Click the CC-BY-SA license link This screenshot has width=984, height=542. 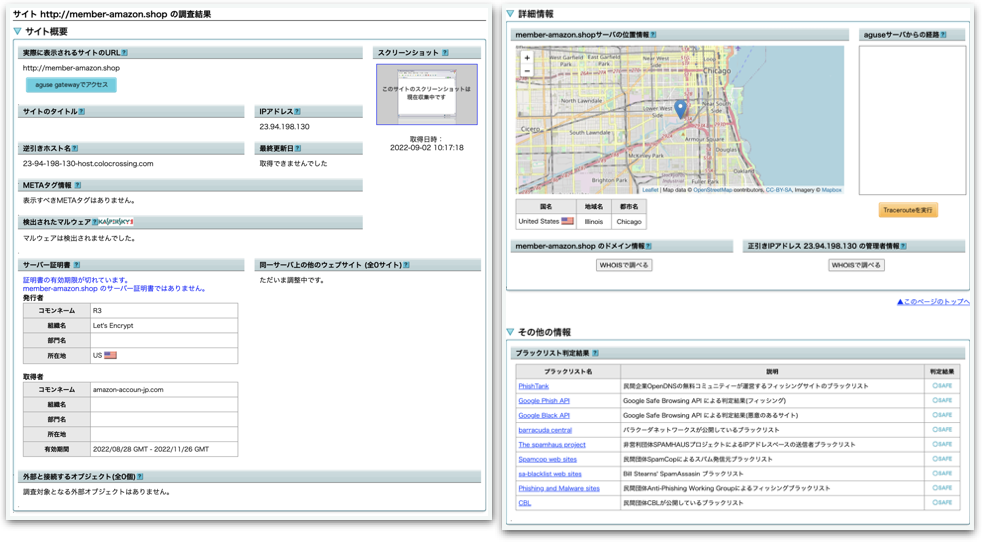[x=778, y=190]
